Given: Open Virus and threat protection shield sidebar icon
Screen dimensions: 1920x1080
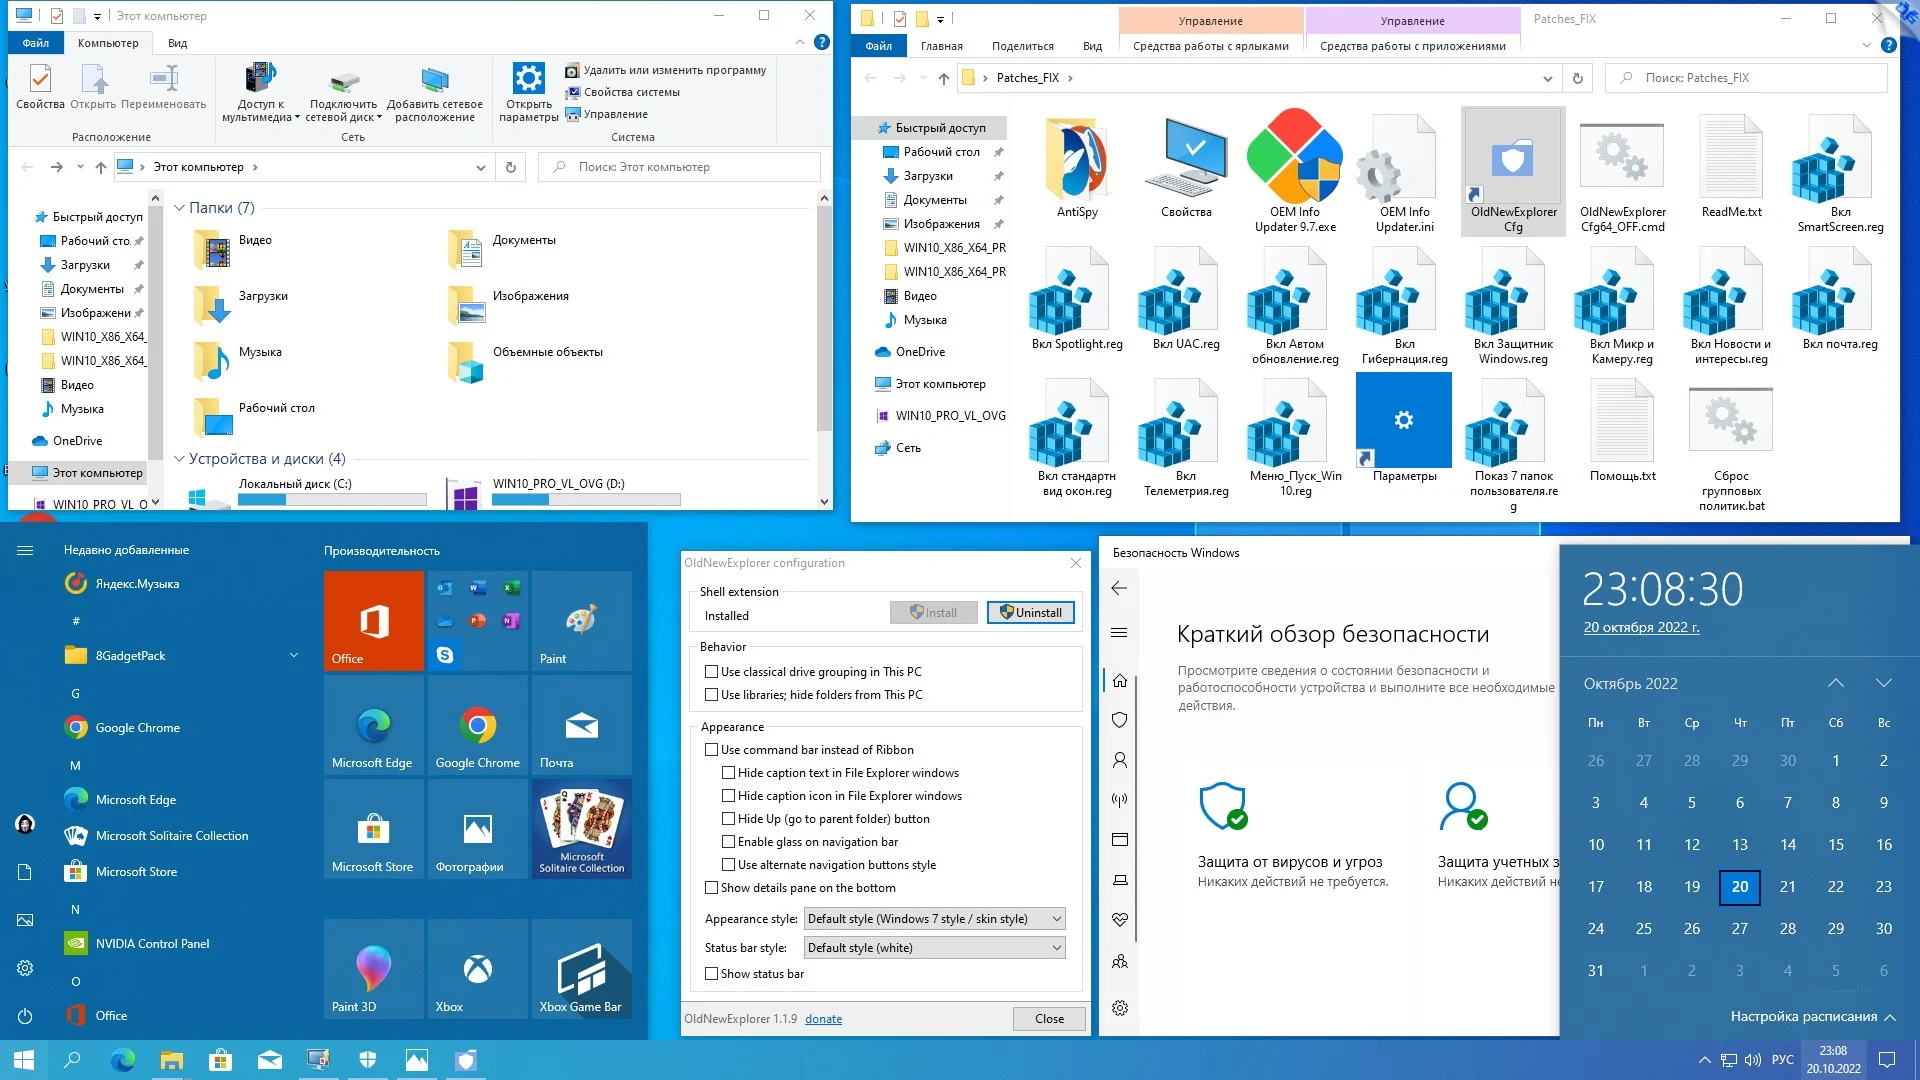Looking at the screenshot, I should click(1120, 720).
